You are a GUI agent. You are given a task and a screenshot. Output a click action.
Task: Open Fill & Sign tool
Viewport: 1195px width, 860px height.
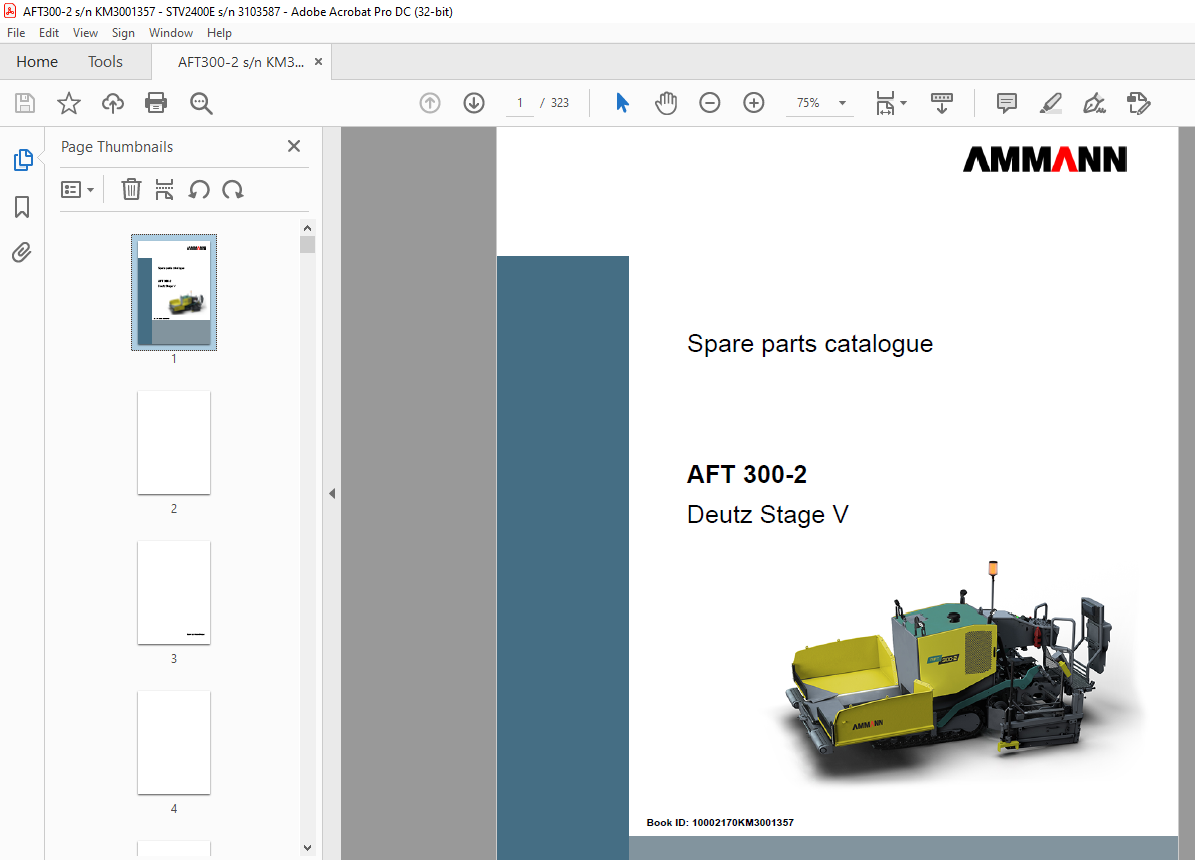pos(1094,103)
